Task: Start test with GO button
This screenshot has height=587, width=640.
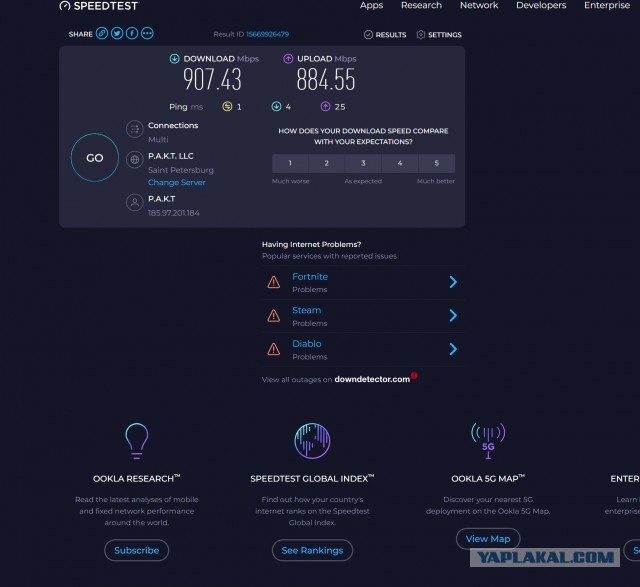Action: 95,158
